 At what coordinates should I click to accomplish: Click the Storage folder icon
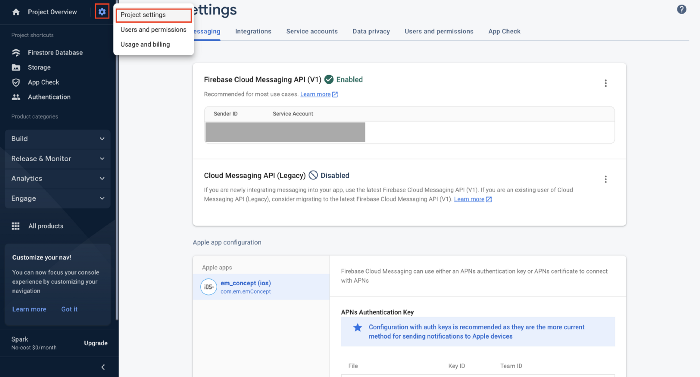[x=16, y=67]
